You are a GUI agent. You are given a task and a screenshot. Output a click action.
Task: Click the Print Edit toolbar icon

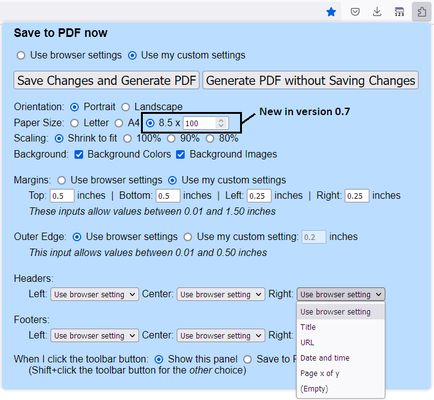pos(399,12)
